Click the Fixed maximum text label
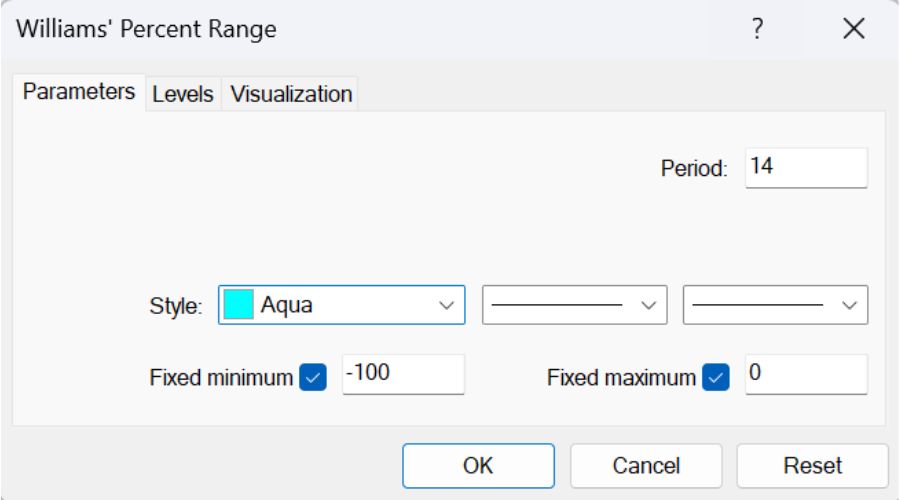 (x=621, y=378)
